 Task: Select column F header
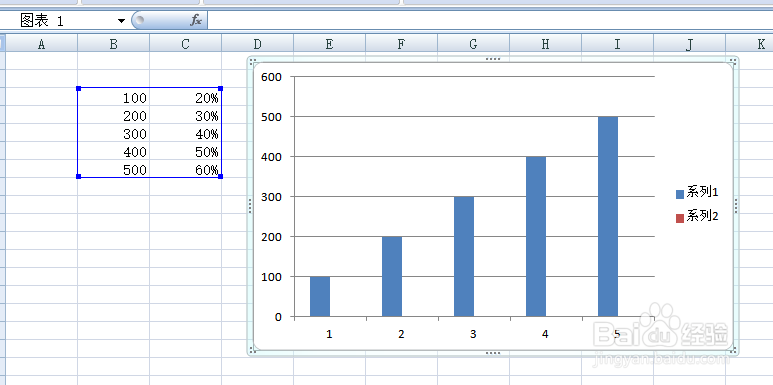[401, 44]
